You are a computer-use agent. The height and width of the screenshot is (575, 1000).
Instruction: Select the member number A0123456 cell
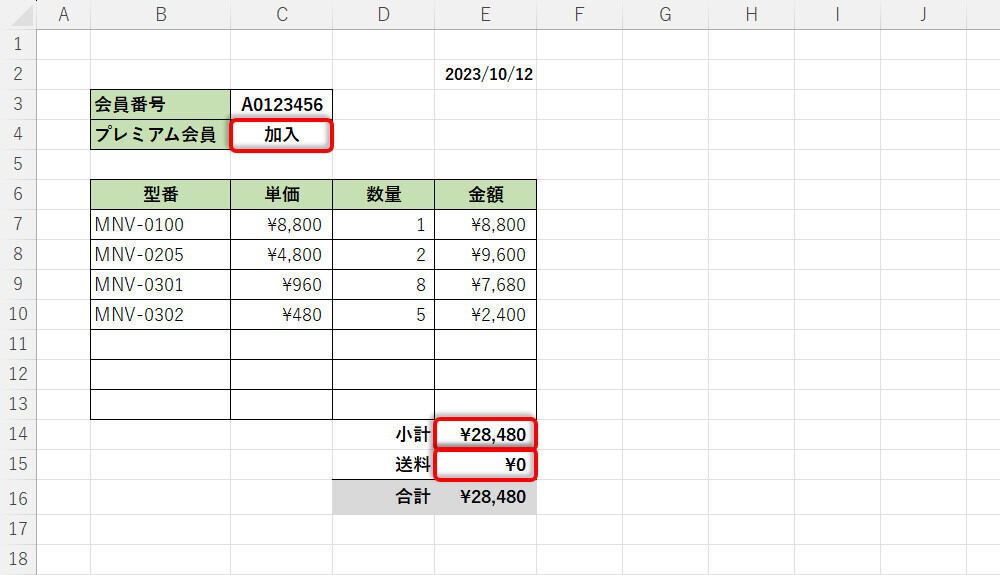282,105
